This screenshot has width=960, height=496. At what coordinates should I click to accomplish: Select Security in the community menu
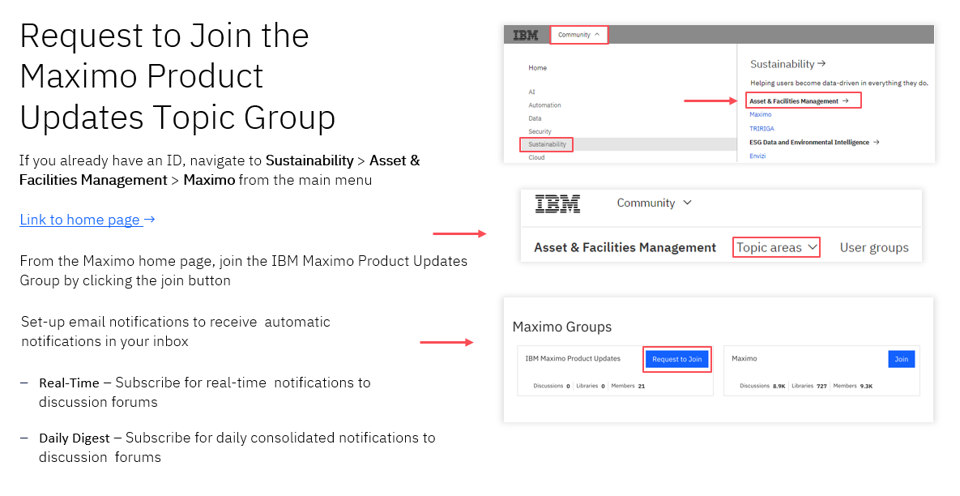click(x=539, y=132)
